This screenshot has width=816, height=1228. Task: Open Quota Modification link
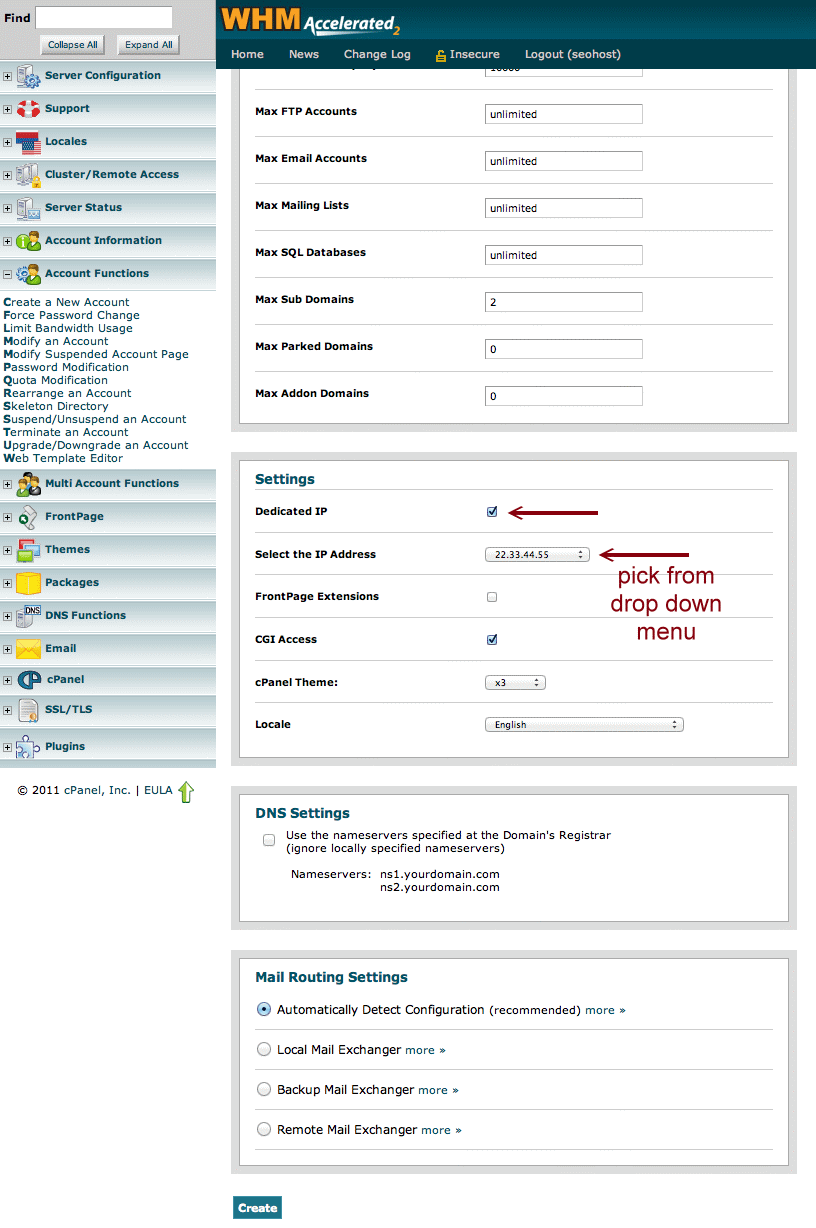pyautogui.click(x=56, y=380)
